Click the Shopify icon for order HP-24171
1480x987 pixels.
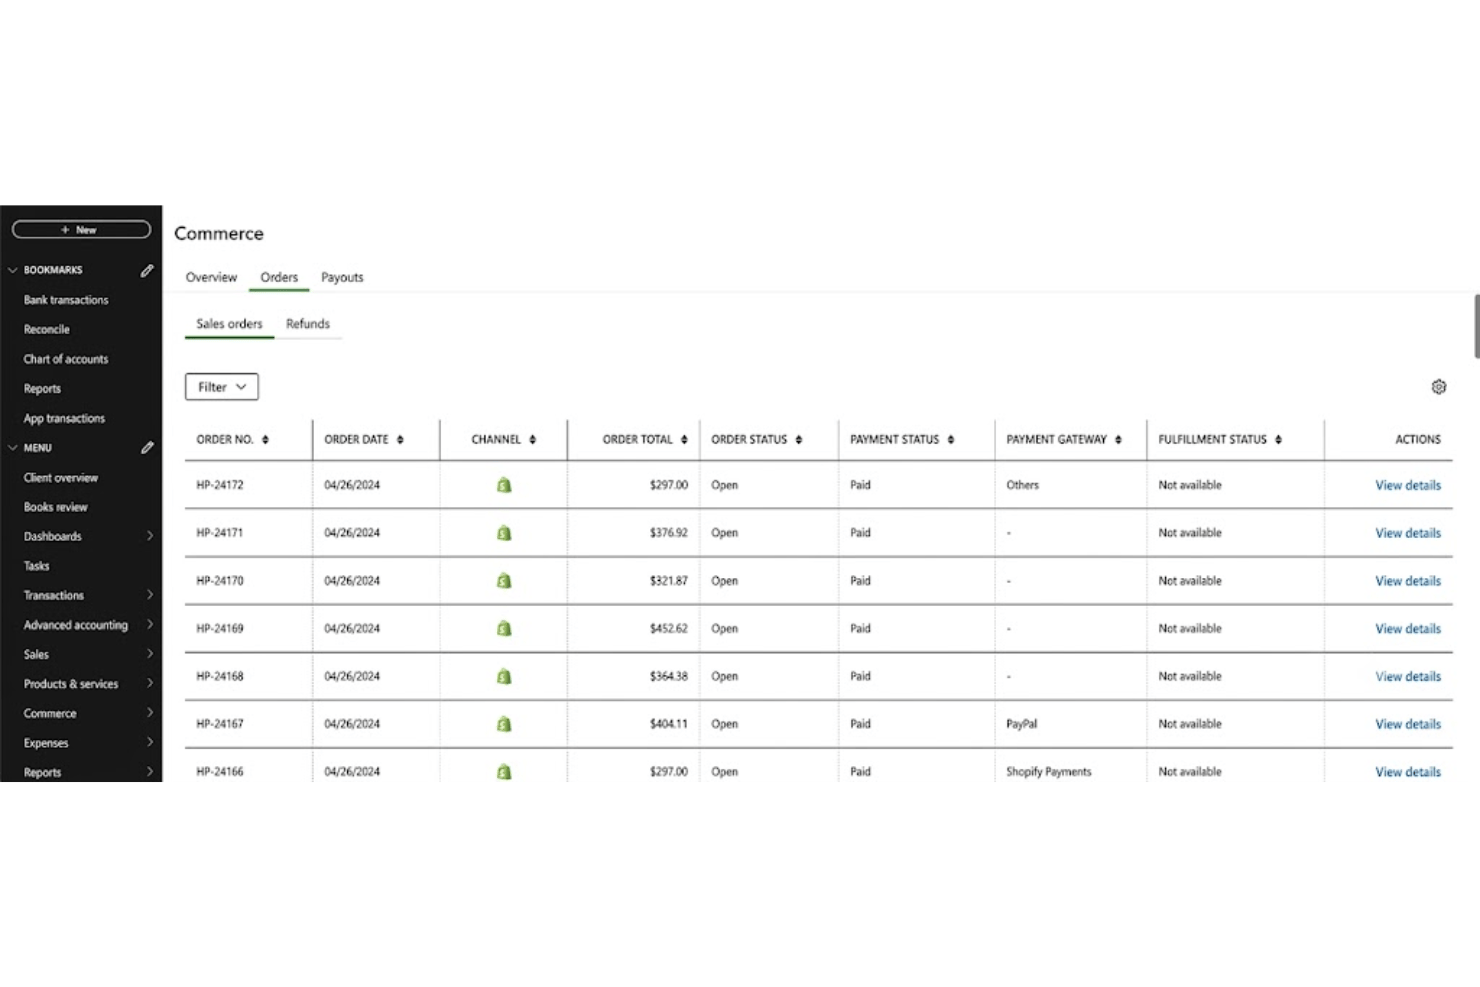pyautogui.click(x=504, y=533)
